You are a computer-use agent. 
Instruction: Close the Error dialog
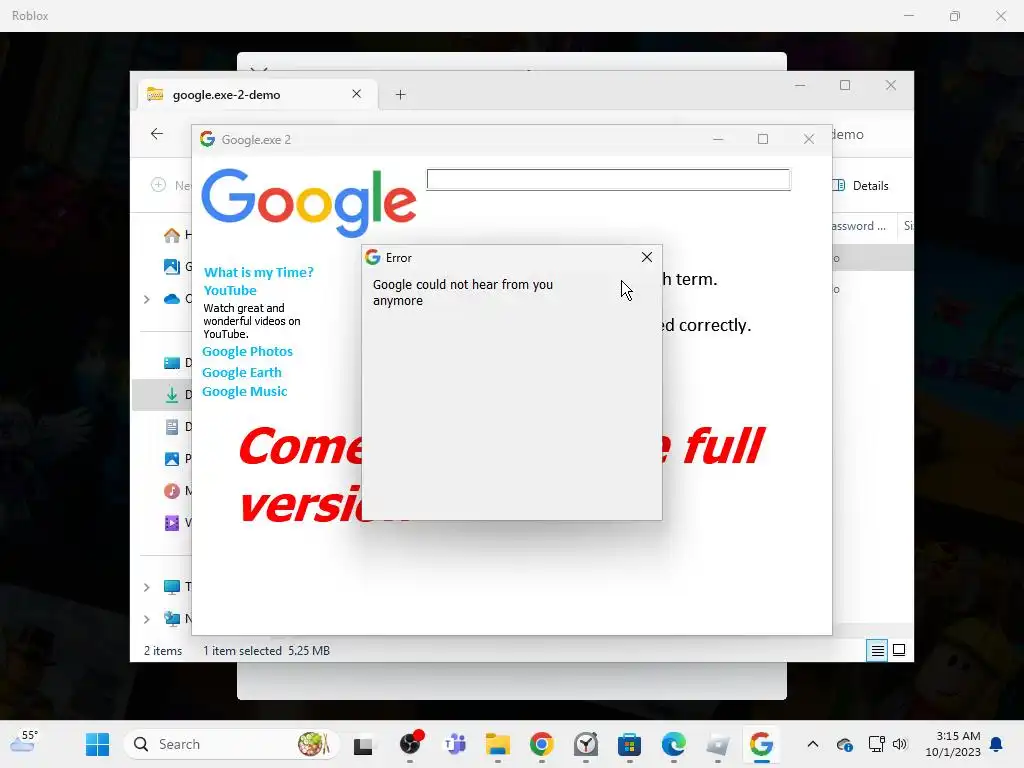(647, 257)
